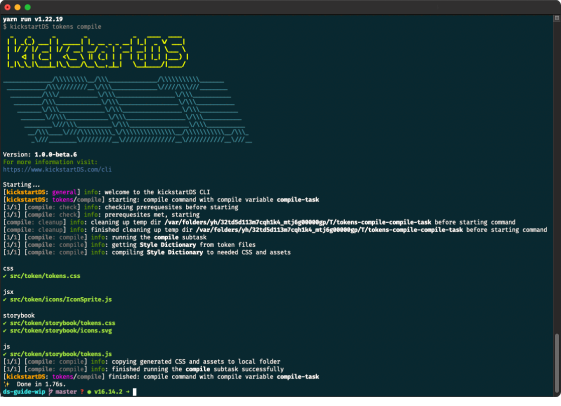Viewport: 561px width, 406px height.
Task: Click the terminal scrollbar thumb
Action: [x=557, y=363]
